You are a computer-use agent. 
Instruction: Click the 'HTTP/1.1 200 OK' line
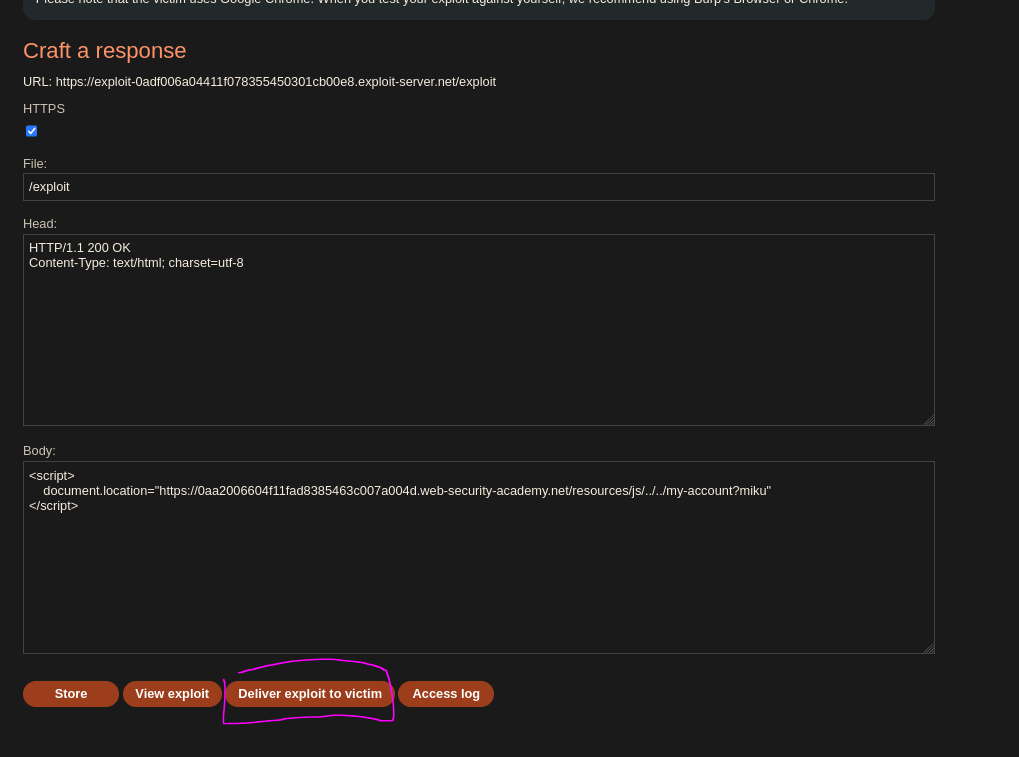[80, 248]
